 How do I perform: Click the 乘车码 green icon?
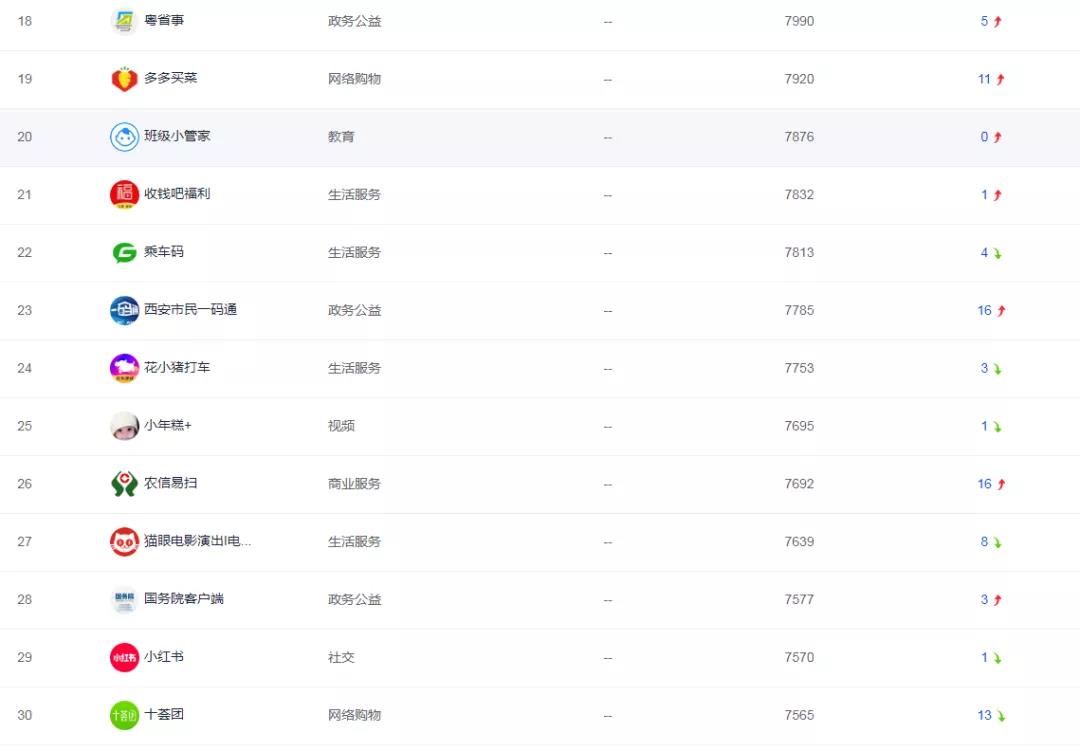point(124,253)
